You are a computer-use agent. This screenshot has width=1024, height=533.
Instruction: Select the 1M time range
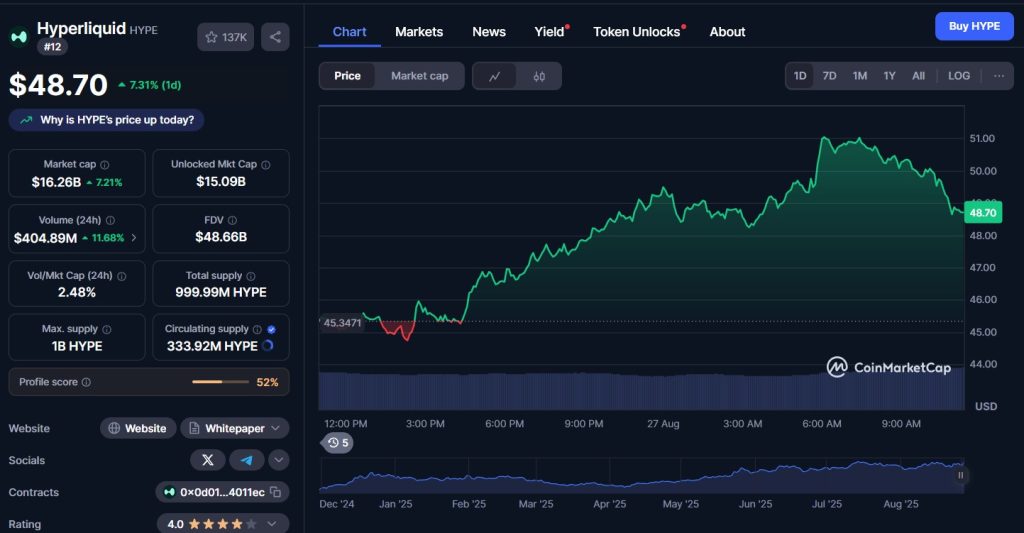[859, 76]
